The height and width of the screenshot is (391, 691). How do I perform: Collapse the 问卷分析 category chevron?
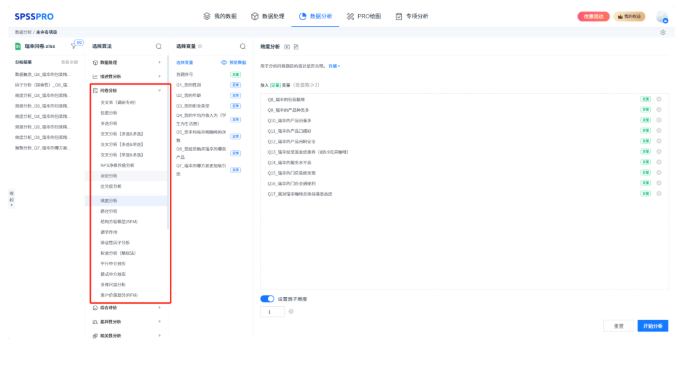click(x=160, y=90)
